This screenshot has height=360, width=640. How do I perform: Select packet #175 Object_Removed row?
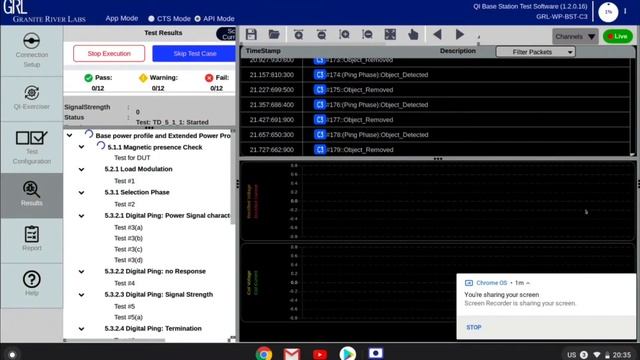click(435, 90)
